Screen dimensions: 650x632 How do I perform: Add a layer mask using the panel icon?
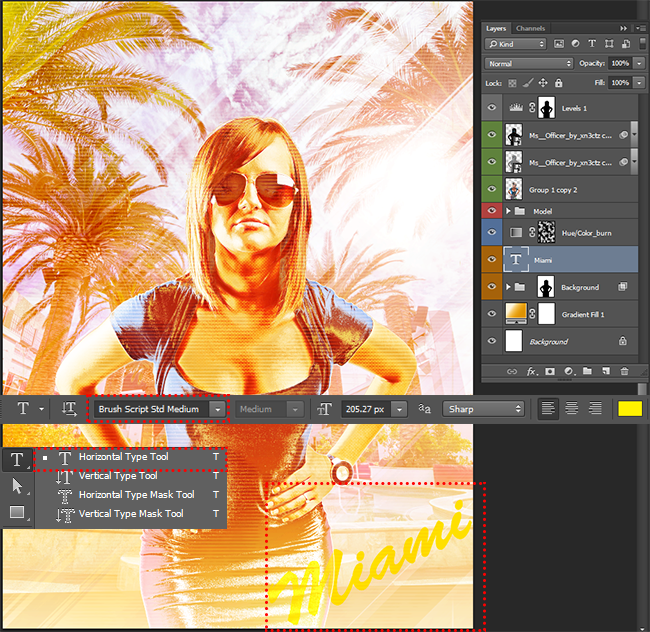pos(550,371)
